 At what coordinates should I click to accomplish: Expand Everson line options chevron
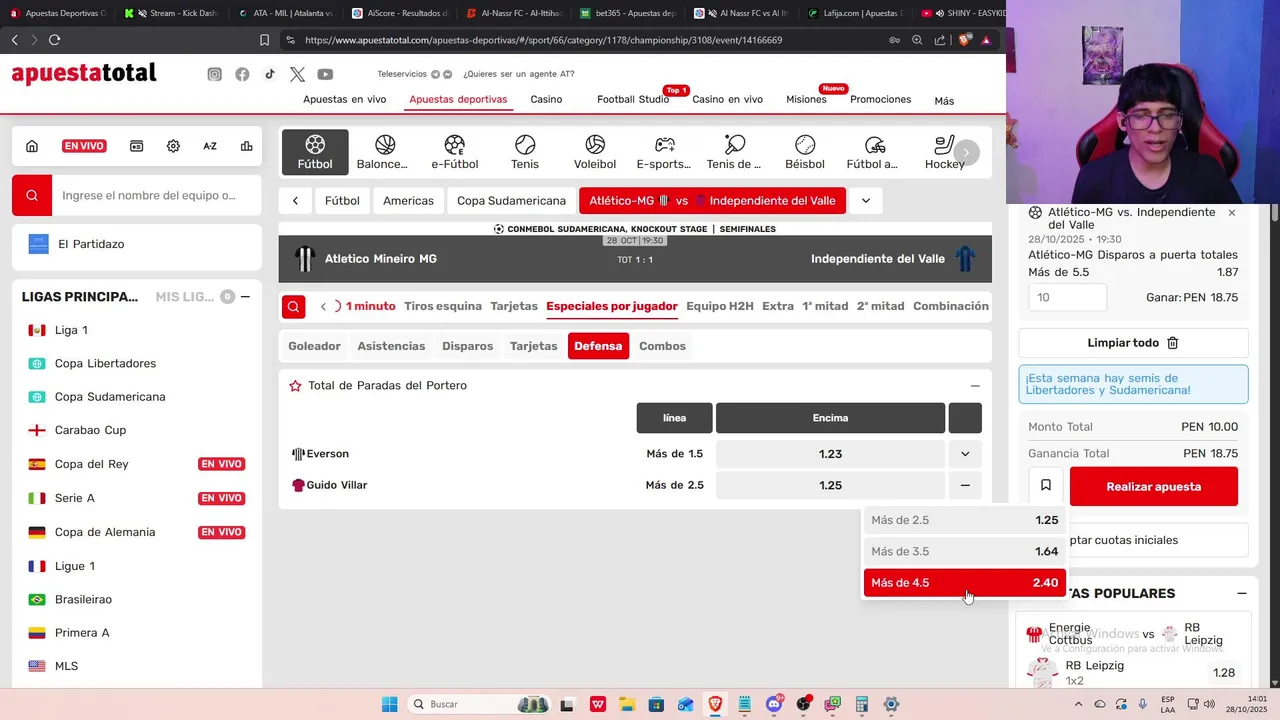click(965, 454)
